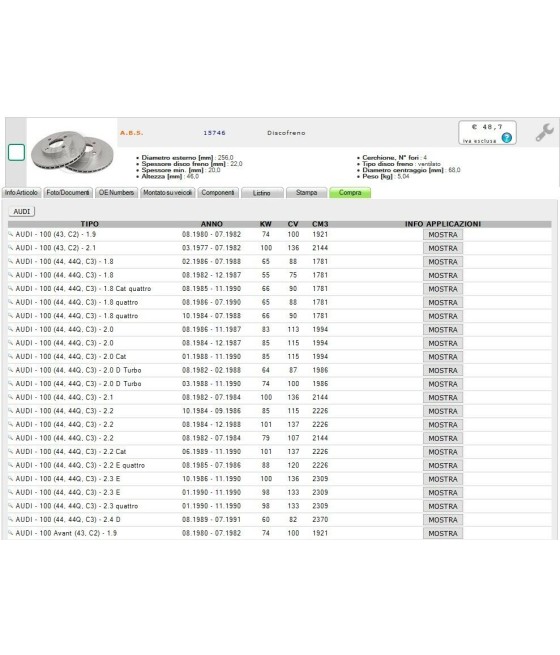
Task: Select row AUDI - 100 (44, 44Q, C3) - 2.2 E quattro
Action: tap(279, 465)
